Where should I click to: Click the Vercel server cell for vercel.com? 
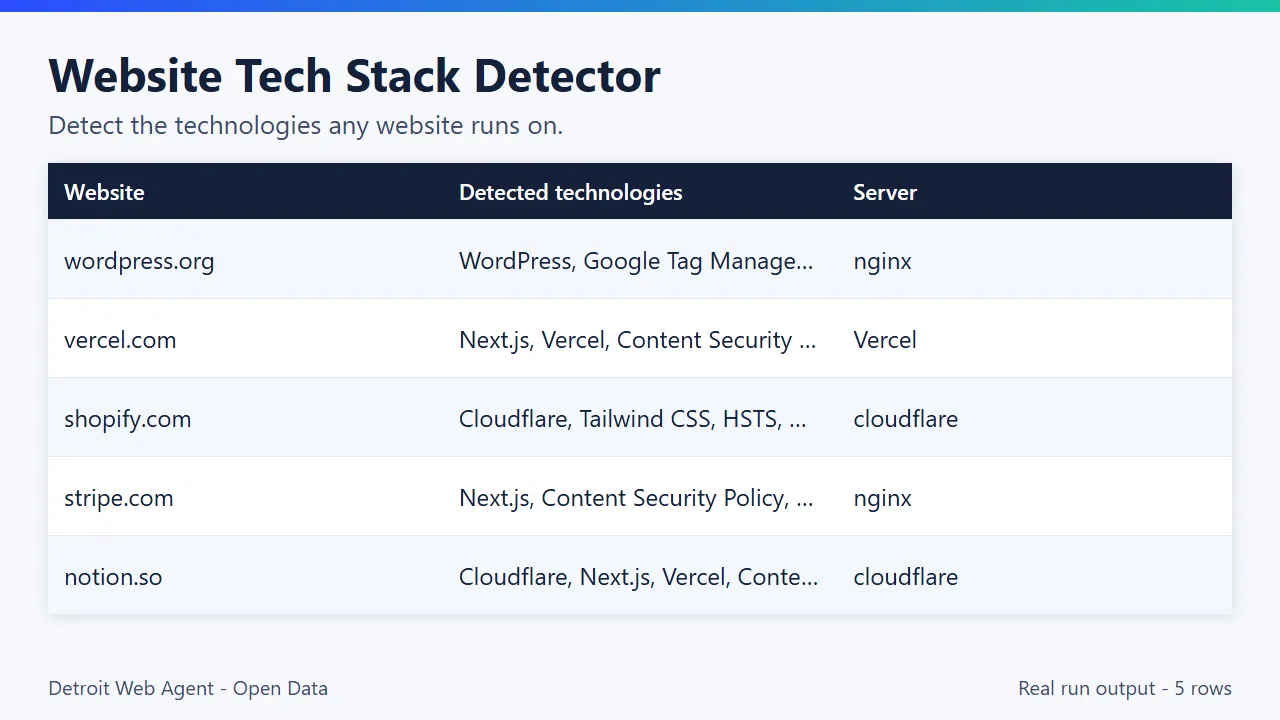1034,340
